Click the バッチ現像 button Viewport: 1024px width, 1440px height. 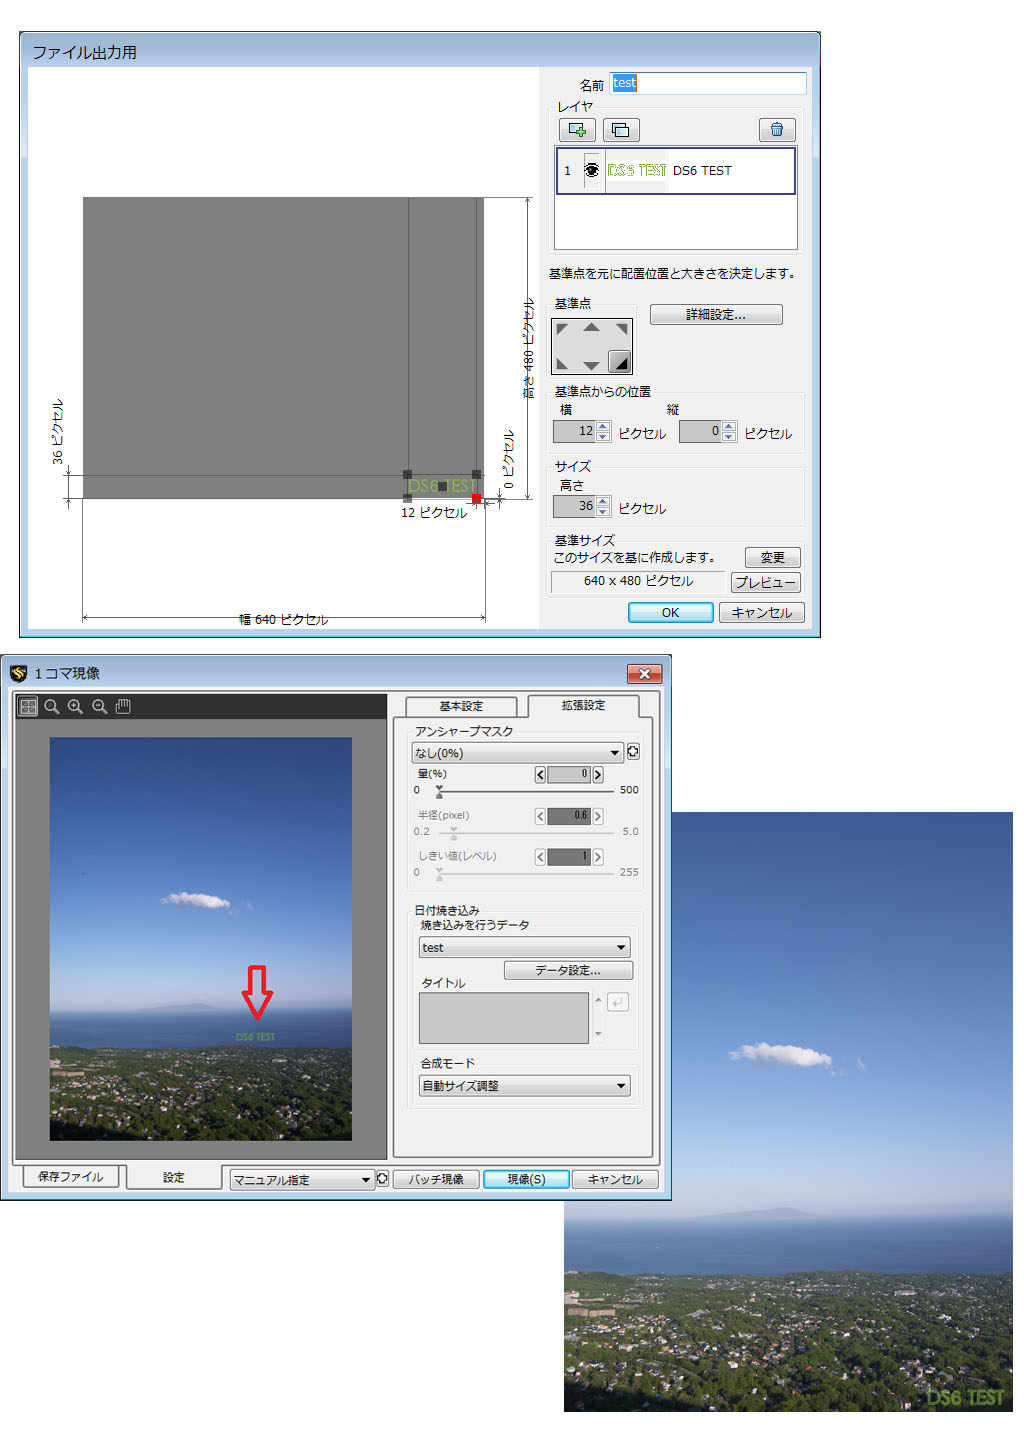point(436,1179)
